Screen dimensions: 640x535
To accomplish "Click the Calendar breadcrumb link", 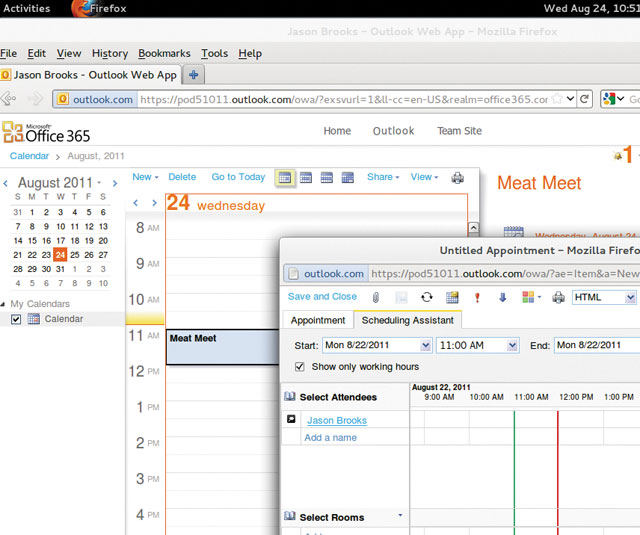I will tap(29, 156).
